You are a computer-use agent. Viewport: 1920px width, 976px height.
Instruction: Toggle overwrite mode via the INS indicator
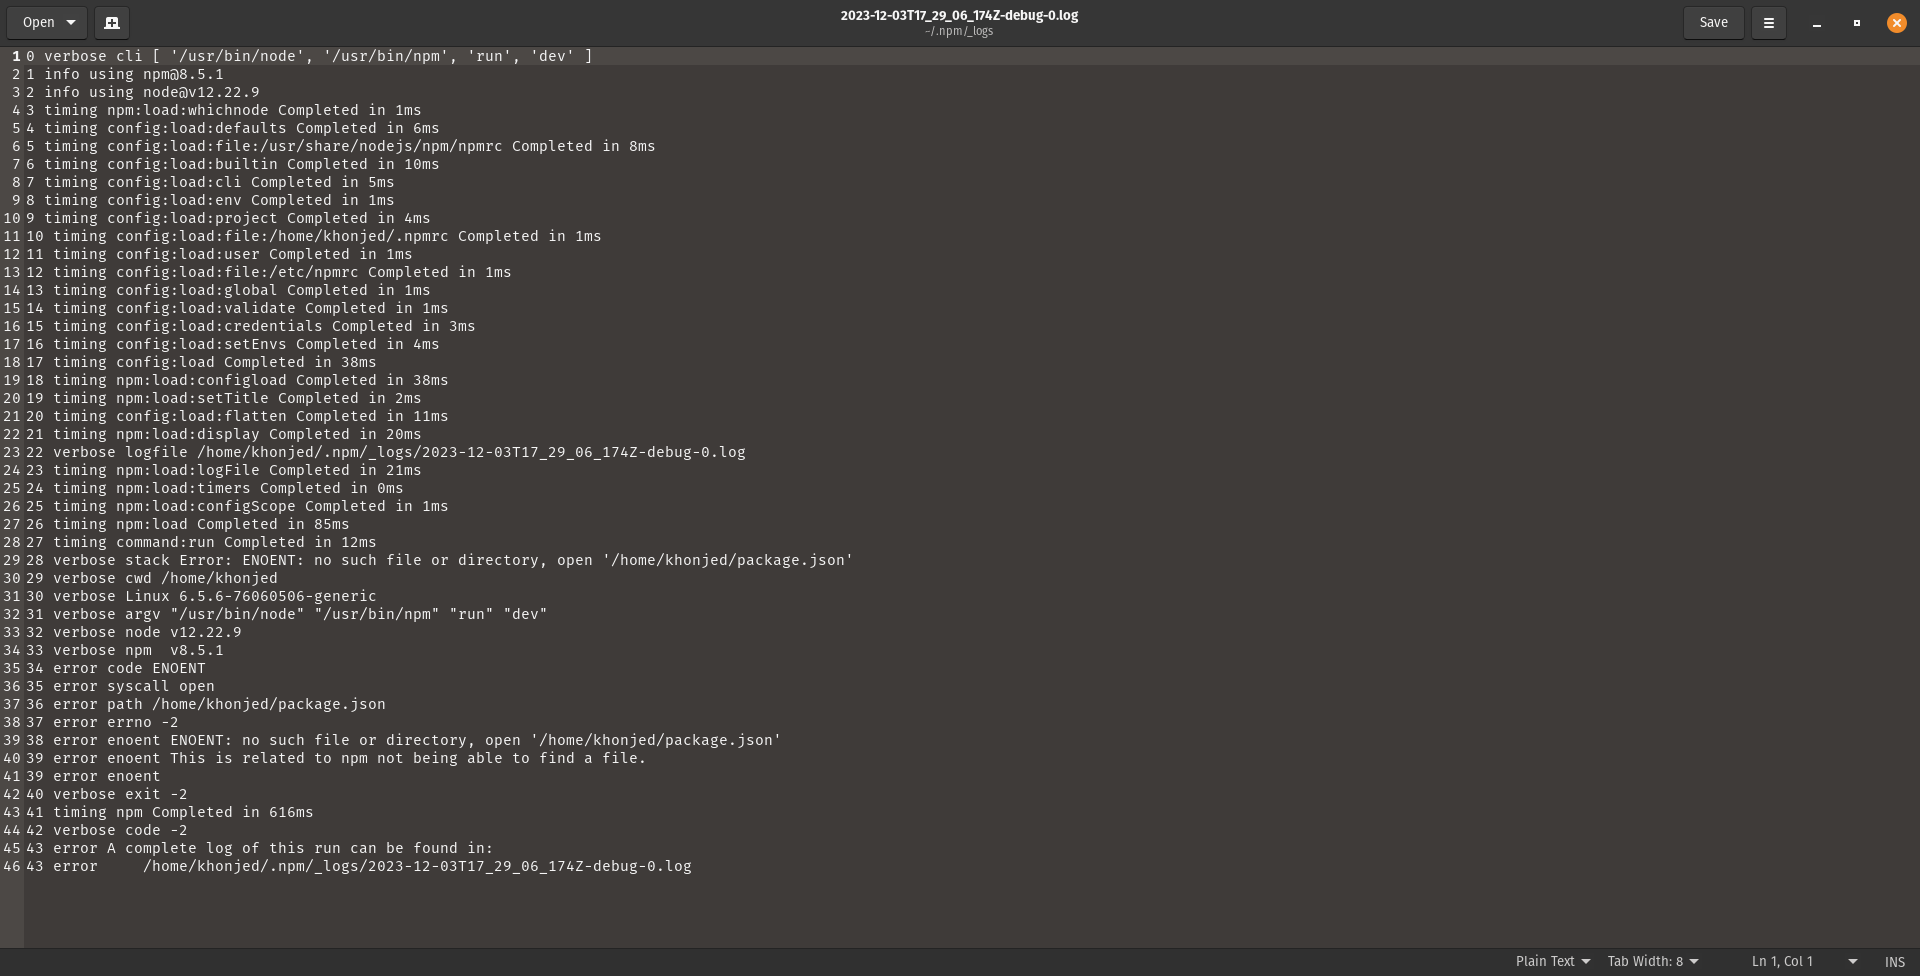(x=1897, y=961)
